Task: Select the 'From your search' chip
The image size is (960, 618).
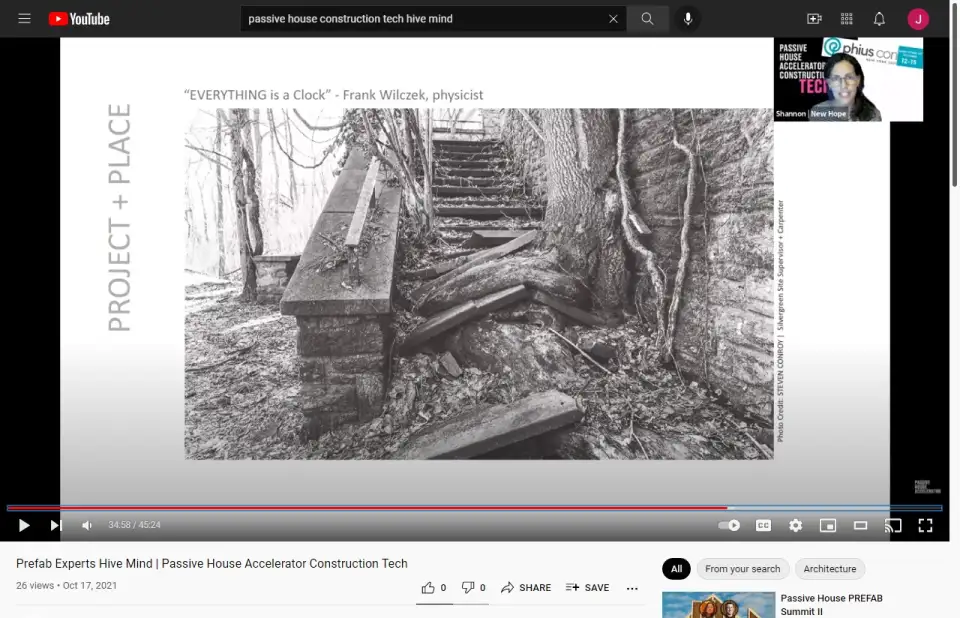Action: (x=742, y=569)
